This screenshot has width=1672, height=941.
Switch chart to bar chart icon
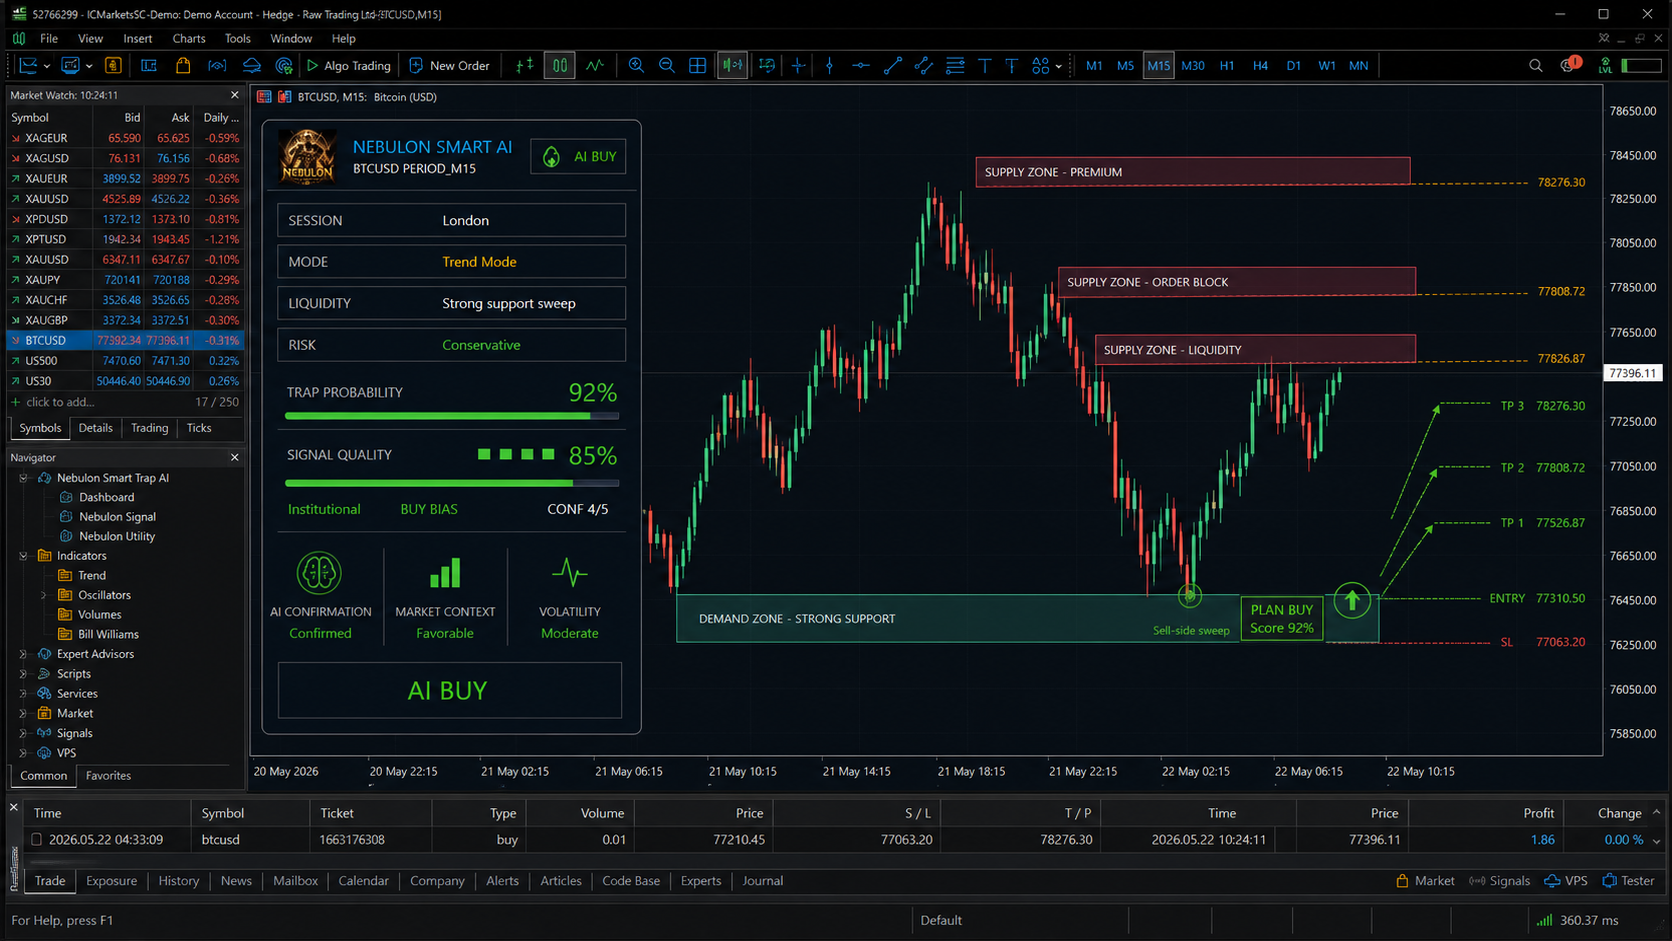(x=524, y=66)
